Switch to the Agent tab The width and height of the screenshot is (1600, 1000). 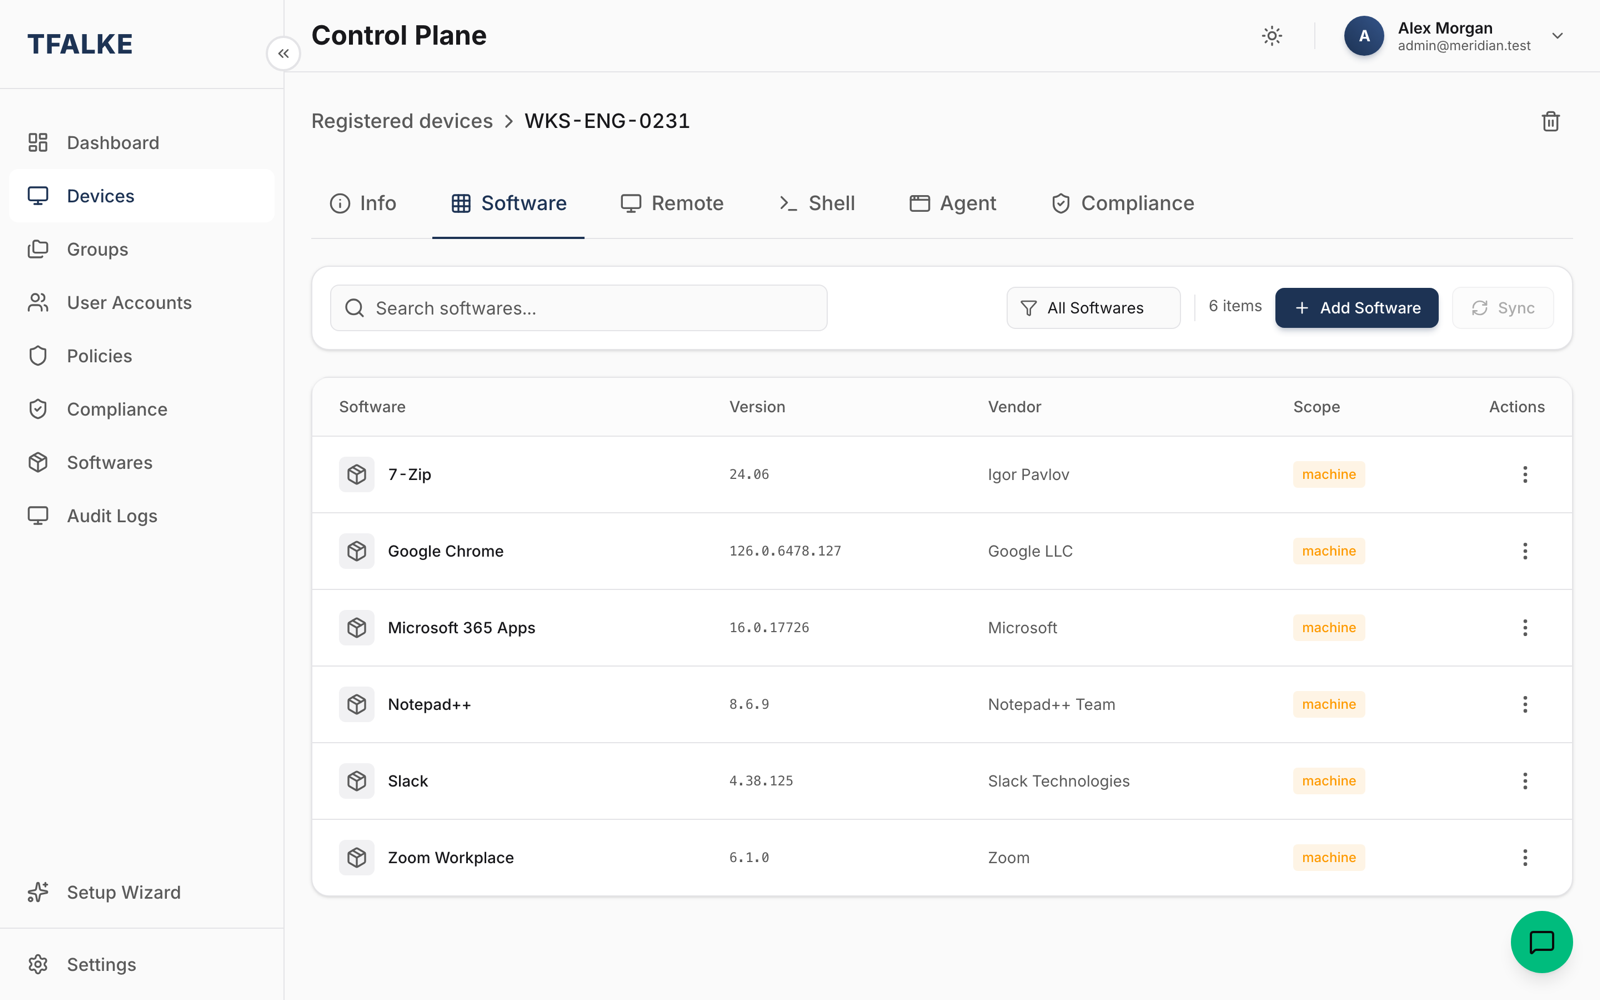[x=953, y=204]
